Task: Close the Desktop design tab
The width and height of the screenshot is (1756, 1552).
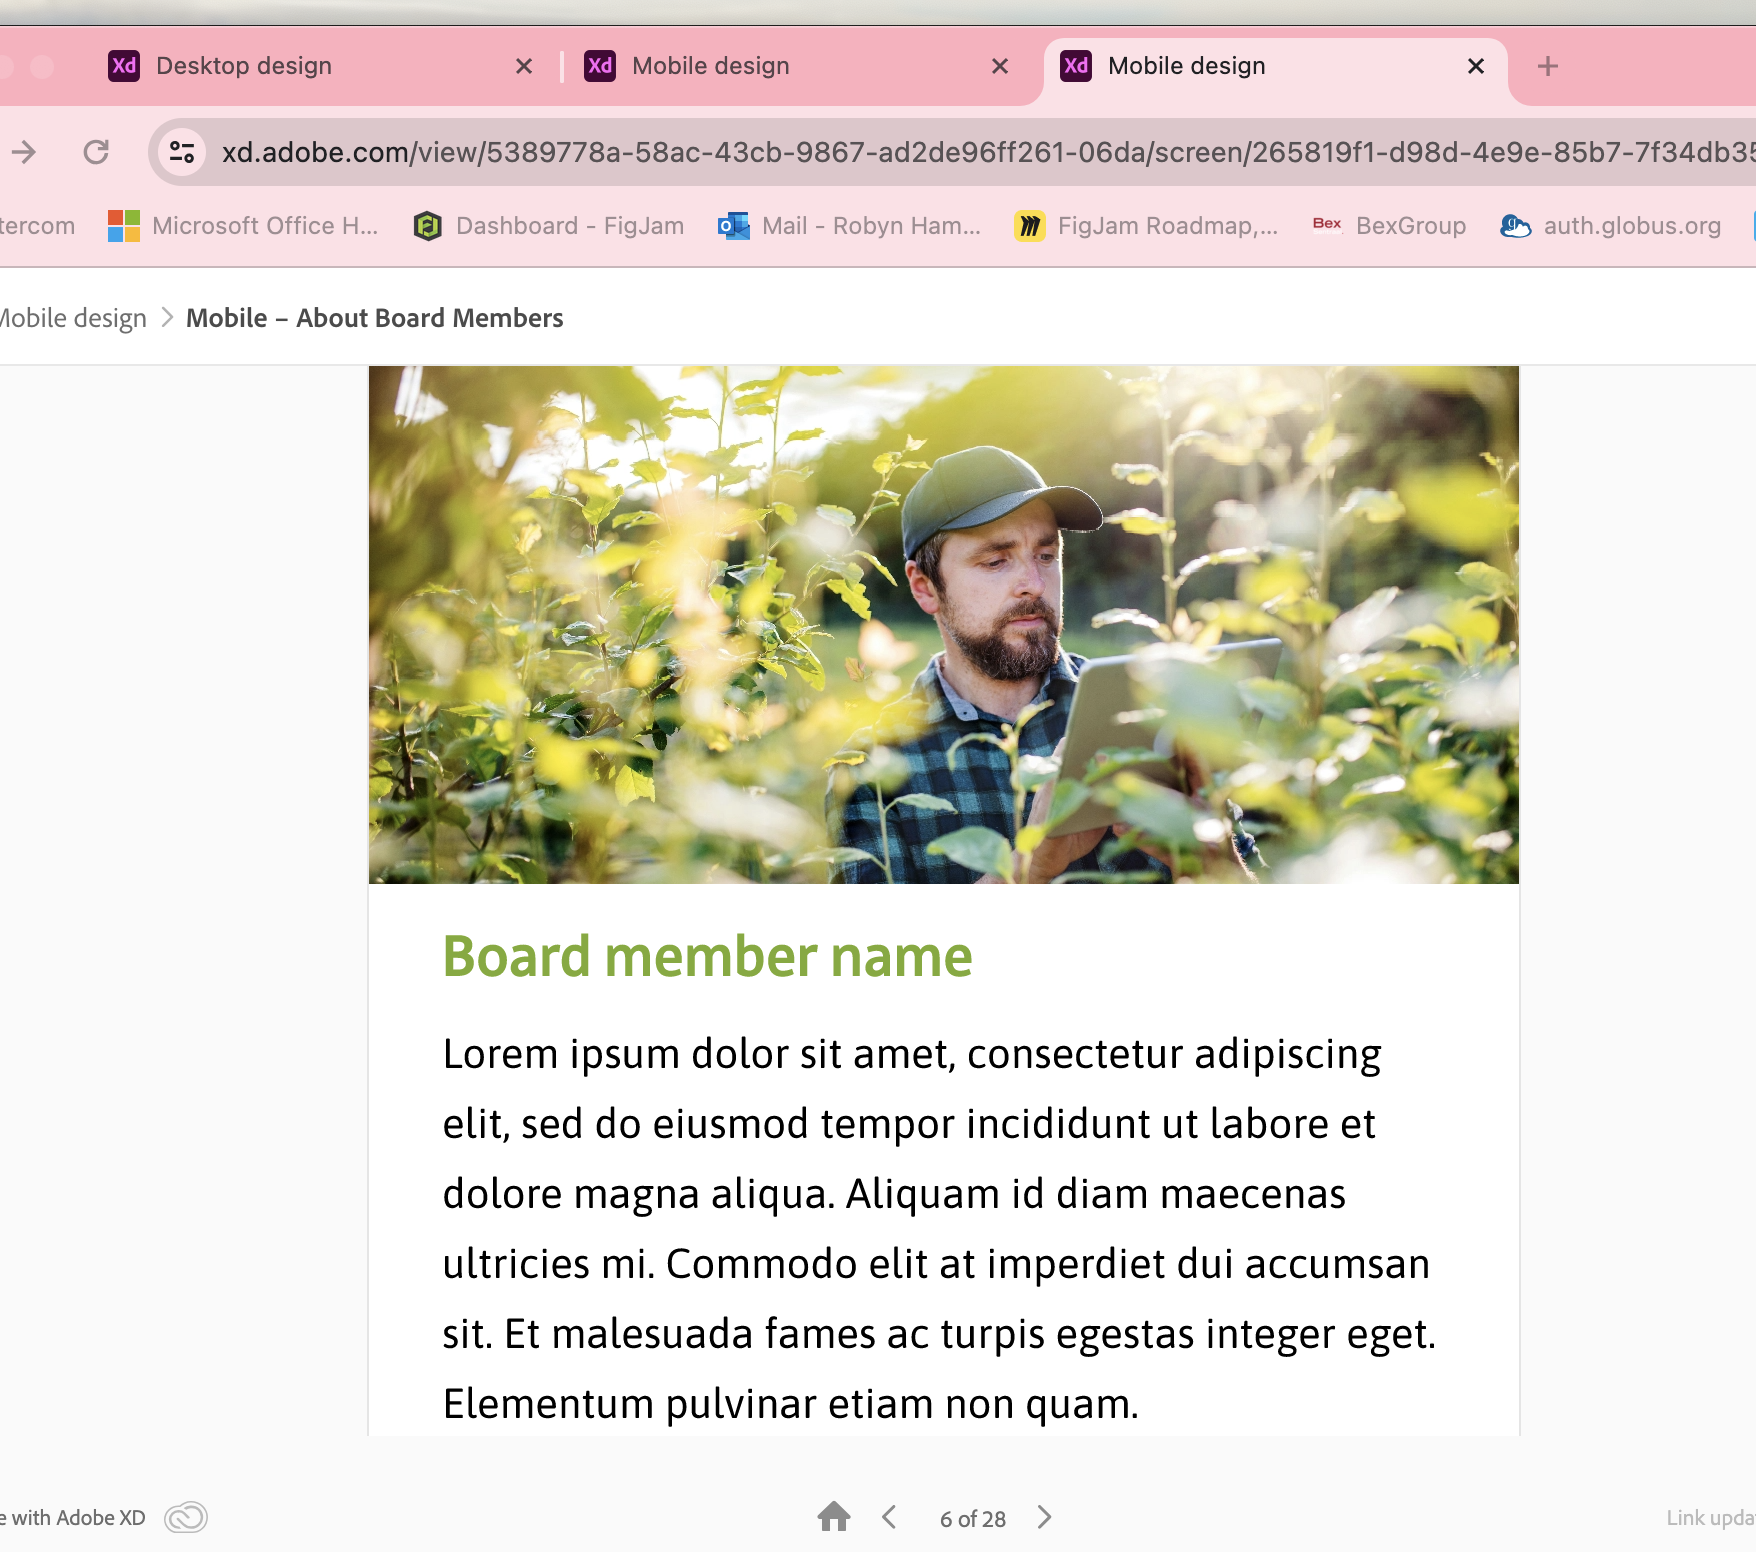Action: (524, 66)
